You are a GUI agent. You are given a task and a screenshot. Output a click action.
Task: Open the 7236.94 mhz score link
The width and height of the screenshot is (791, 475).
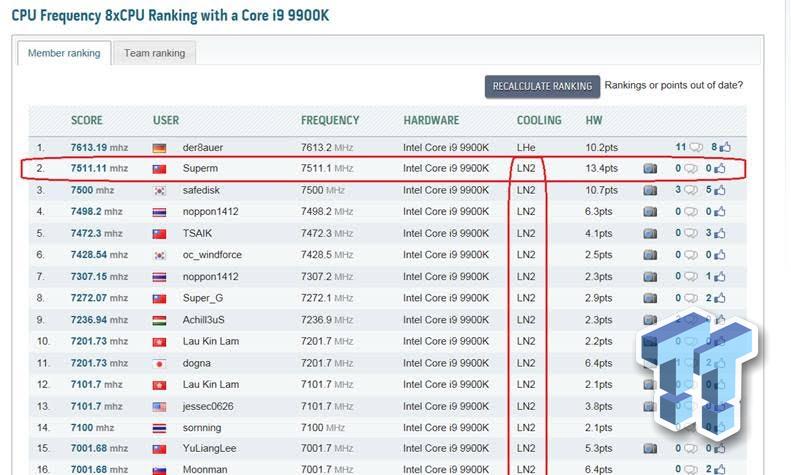99,320
